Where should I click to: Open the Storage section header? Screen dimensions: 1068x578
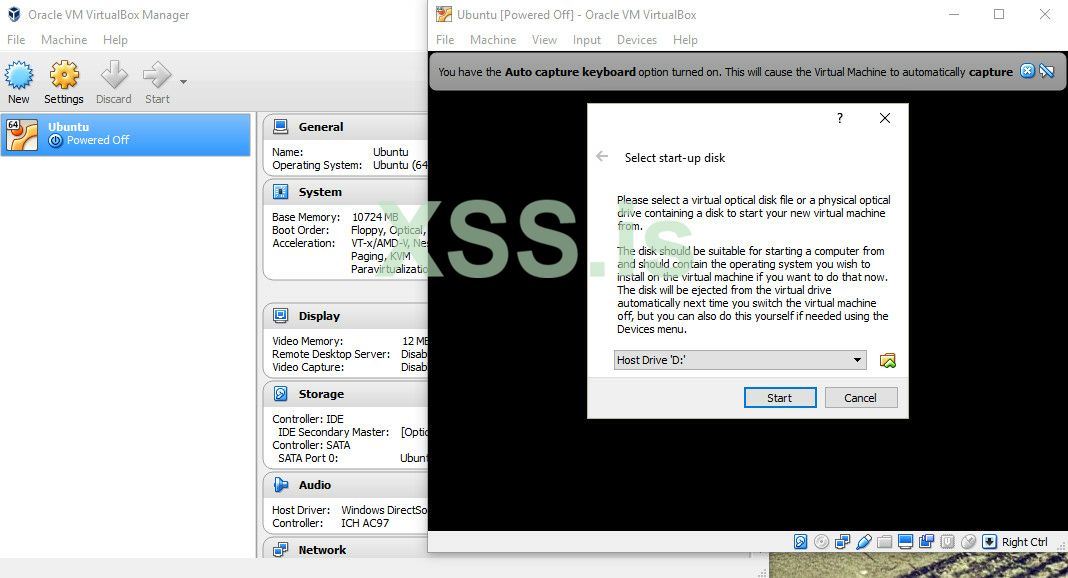321,394
